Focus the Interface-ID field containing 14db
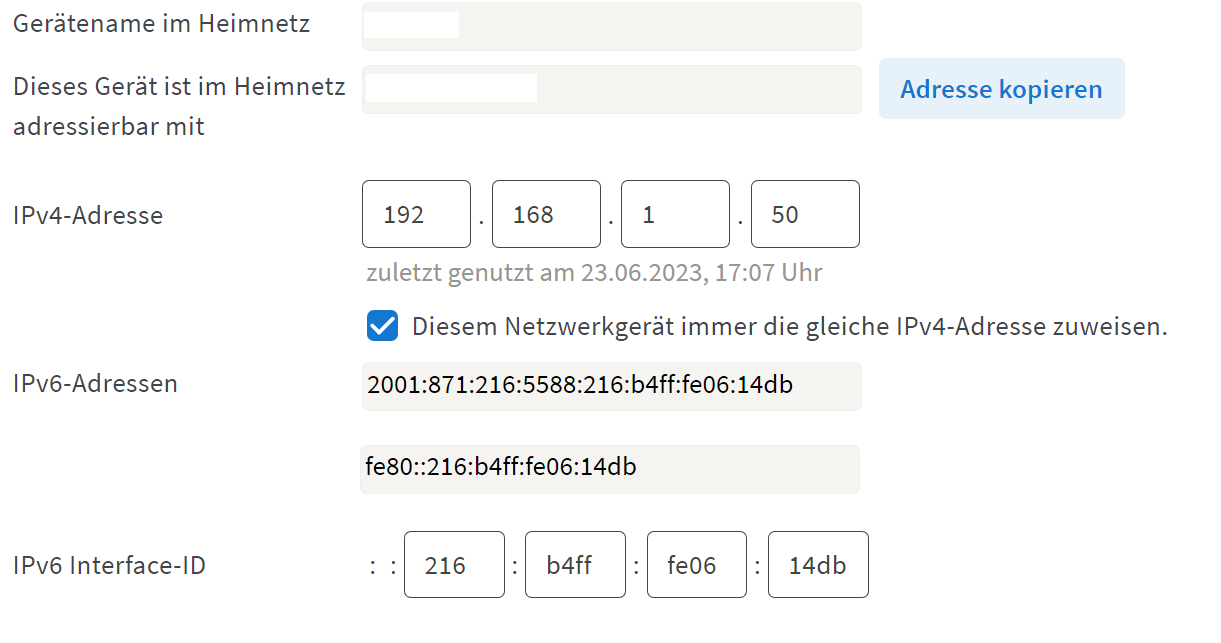Screen dimensions: 1221x643 (x=818, y=565)
